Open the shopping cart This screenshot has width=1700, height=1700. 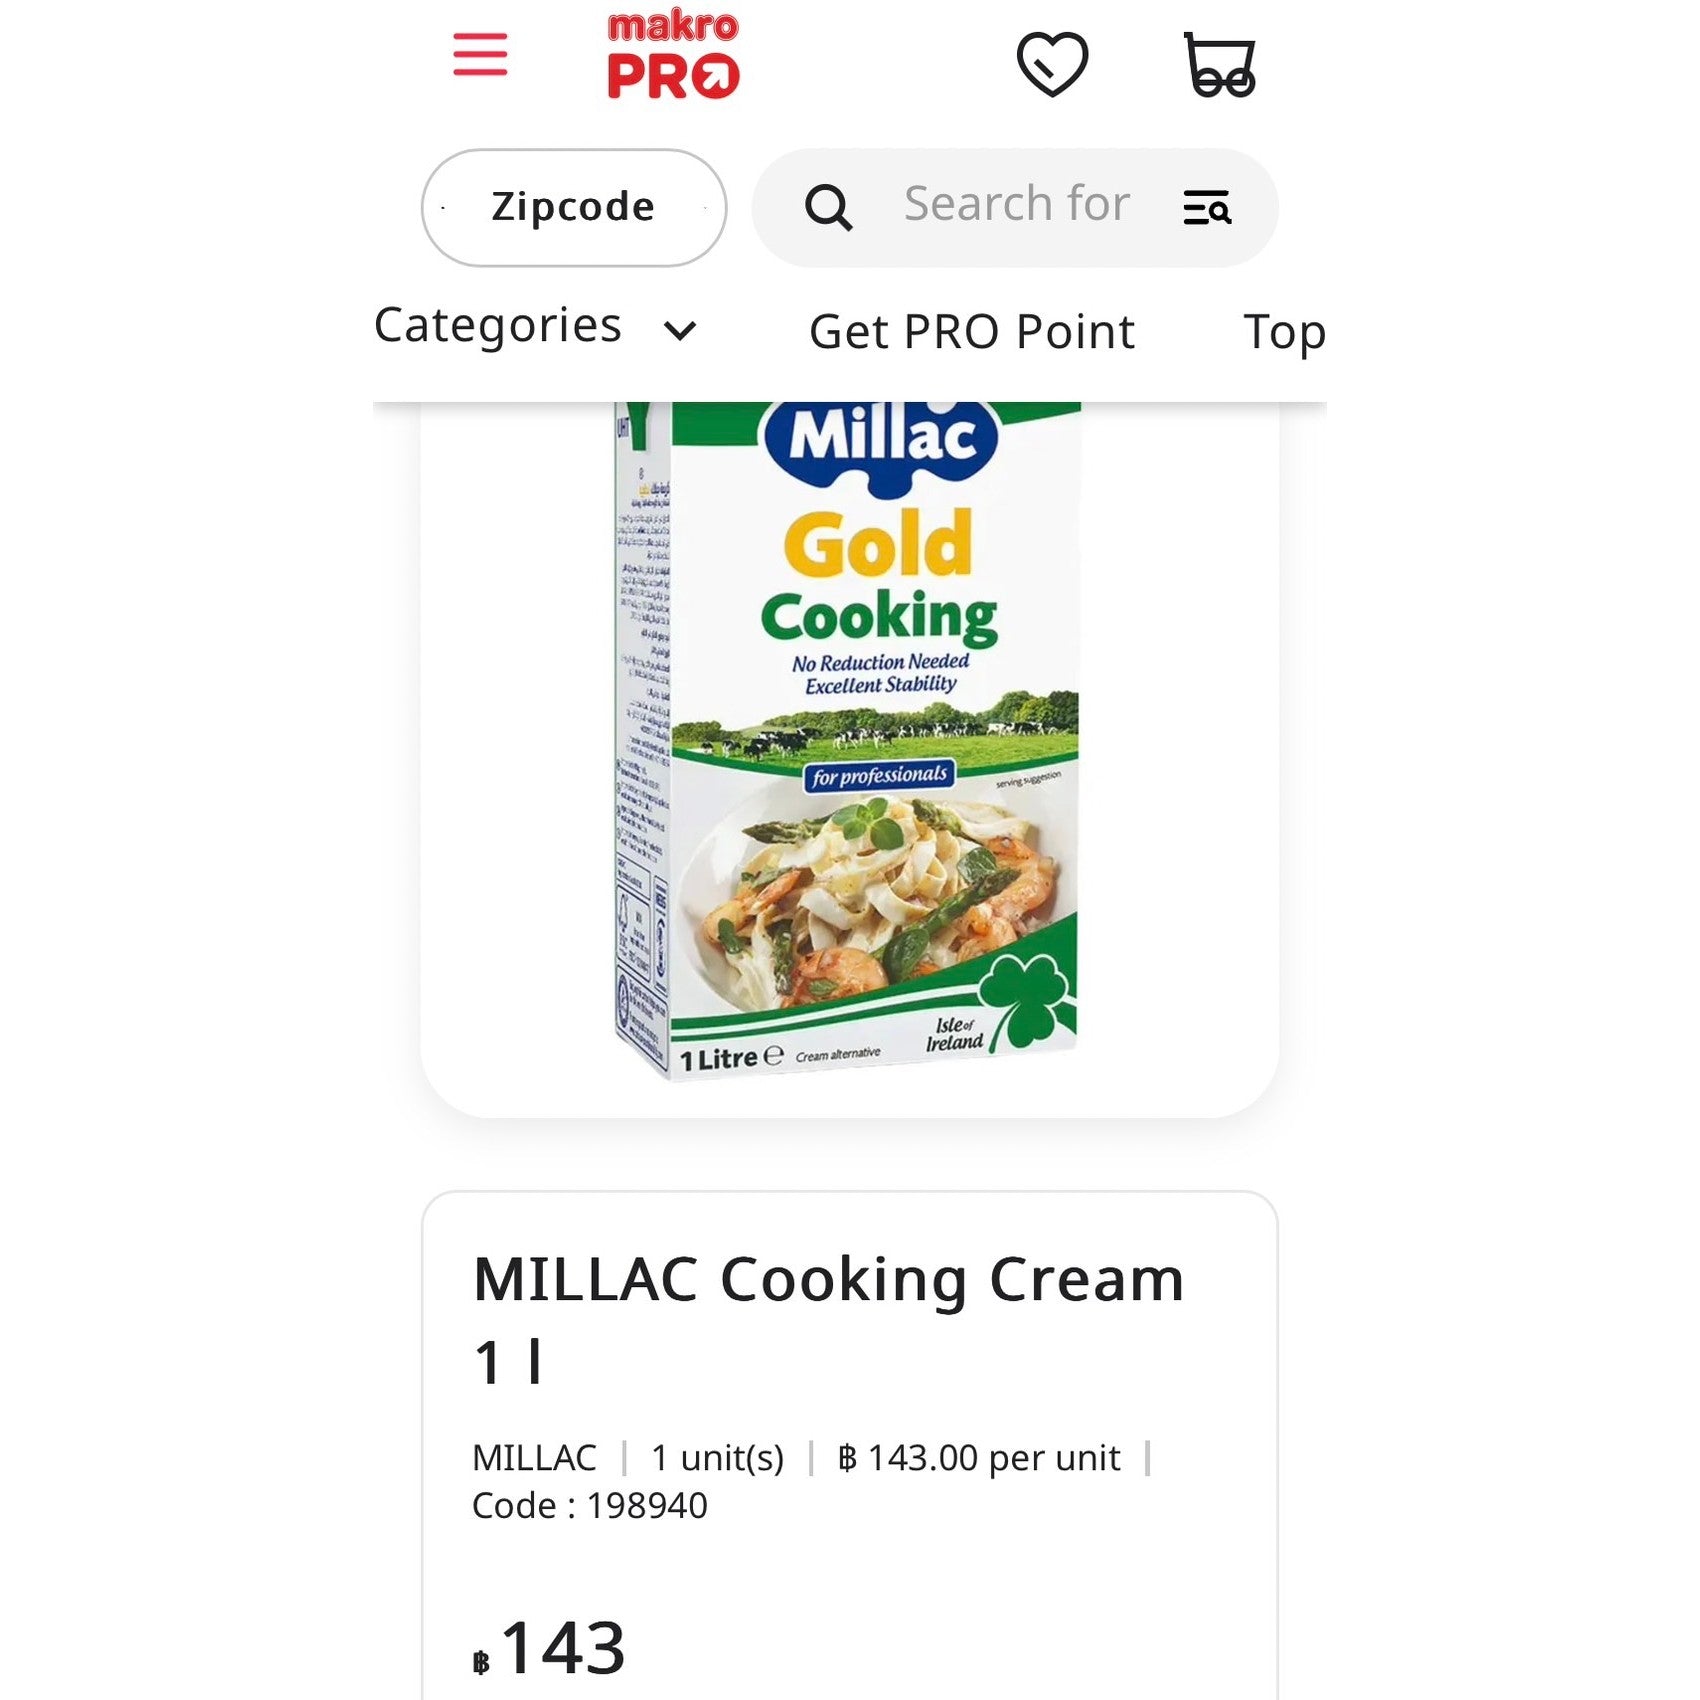click(1219, 65)
